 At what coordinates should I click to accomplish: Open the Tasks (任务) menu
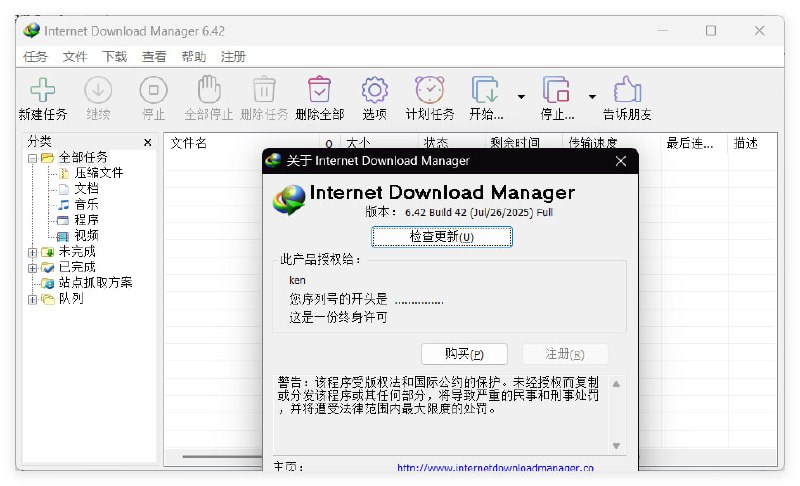(x=35, y=57)
